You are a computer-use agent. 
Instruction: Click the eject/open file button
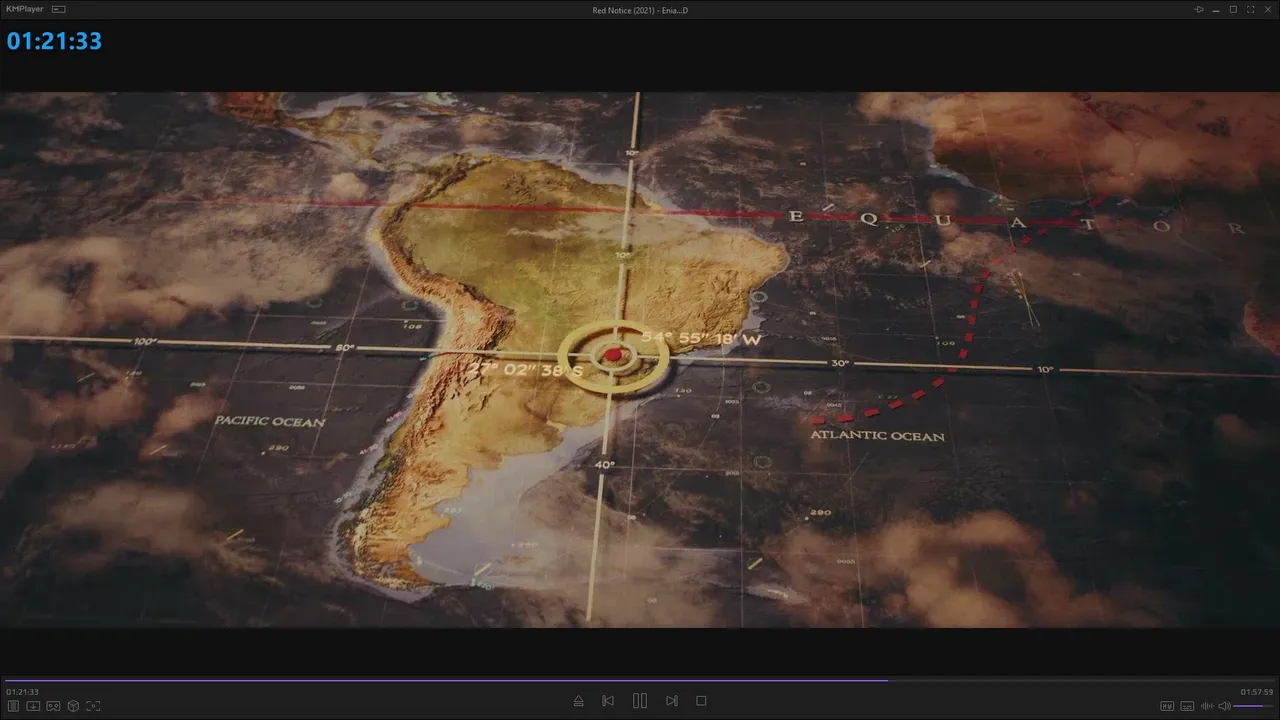point(578,701)
